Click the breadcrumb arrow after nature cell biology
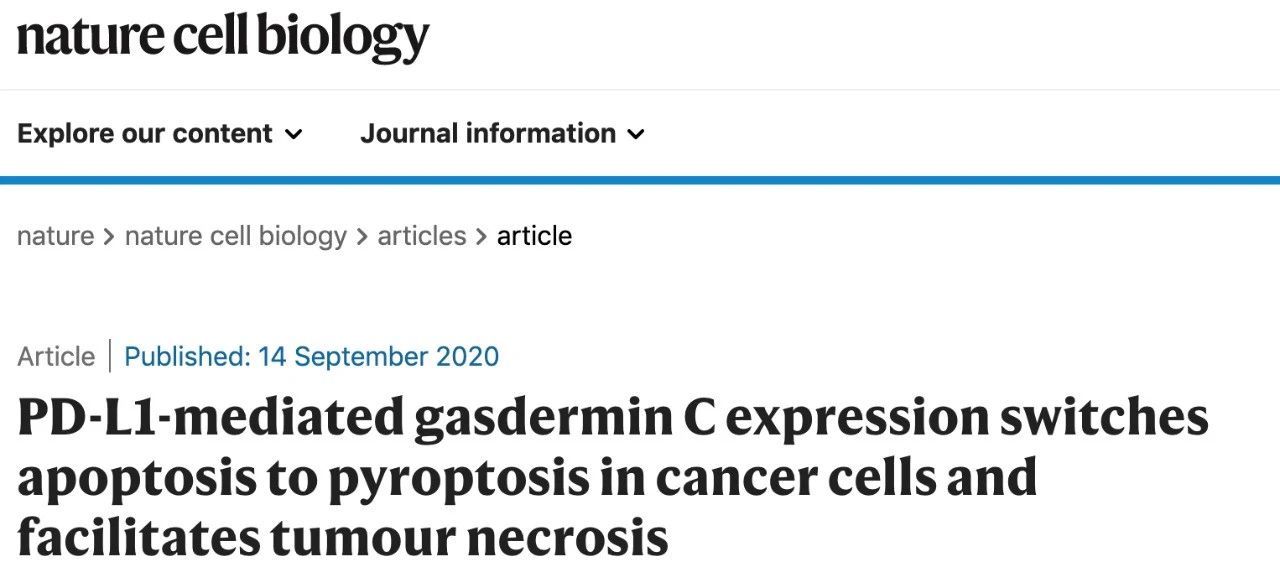The width and height of the screenshot is (1280, 574). click(x=362, y=237)
